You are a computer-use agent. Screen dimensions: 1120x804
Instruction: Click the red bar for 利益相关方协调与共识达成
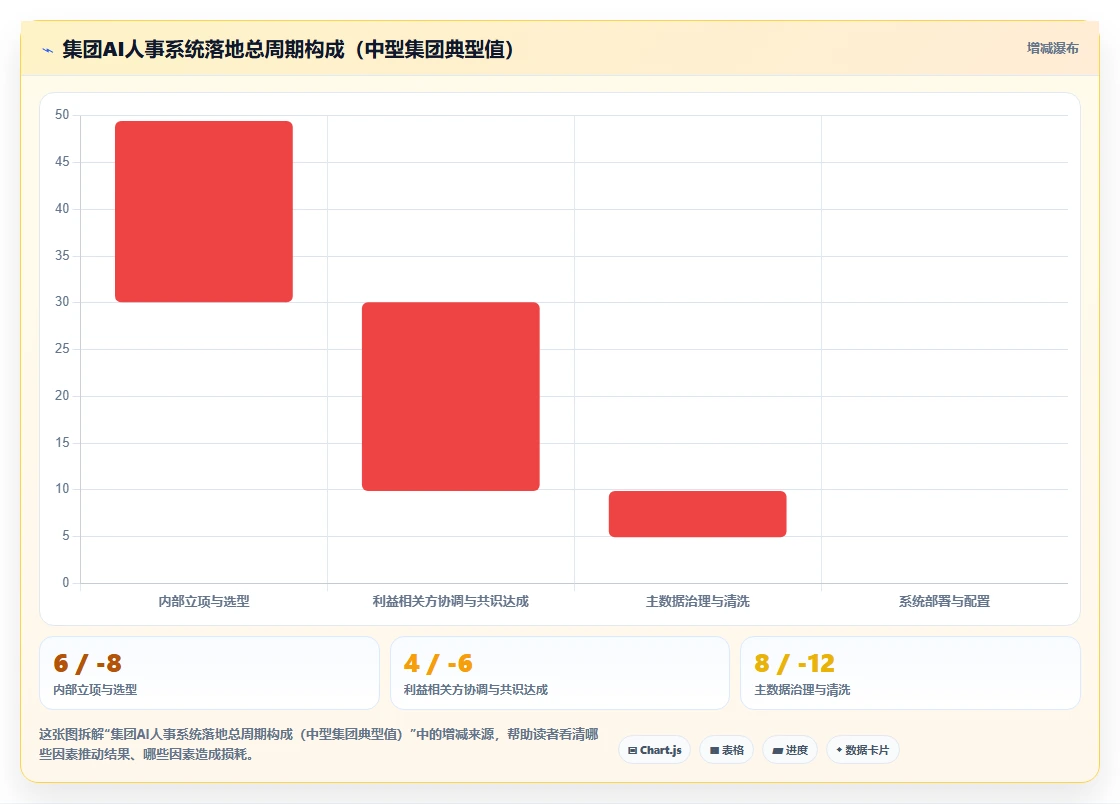tap(451, 396)
